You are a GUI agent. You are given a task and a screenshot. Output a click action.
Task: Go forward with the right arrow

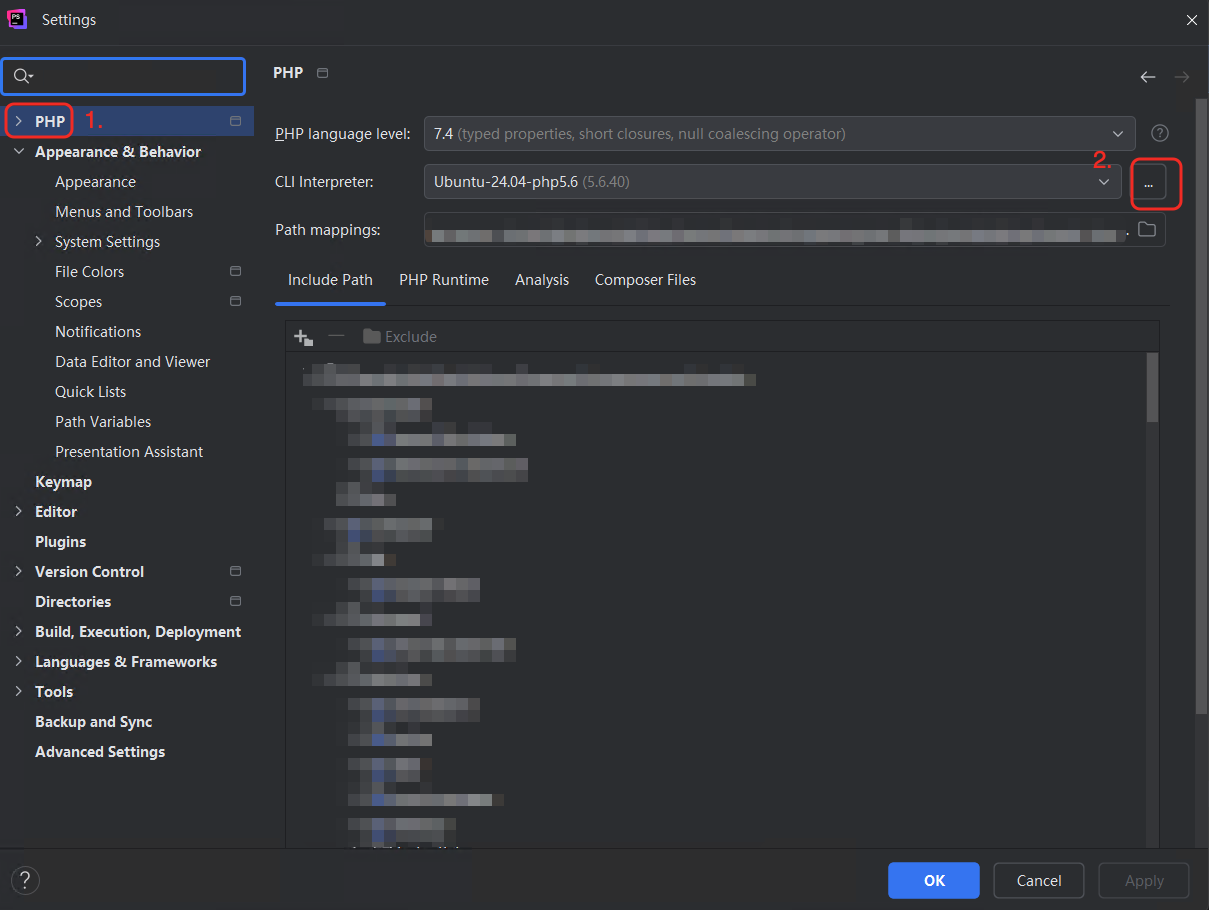point(1181,77)
